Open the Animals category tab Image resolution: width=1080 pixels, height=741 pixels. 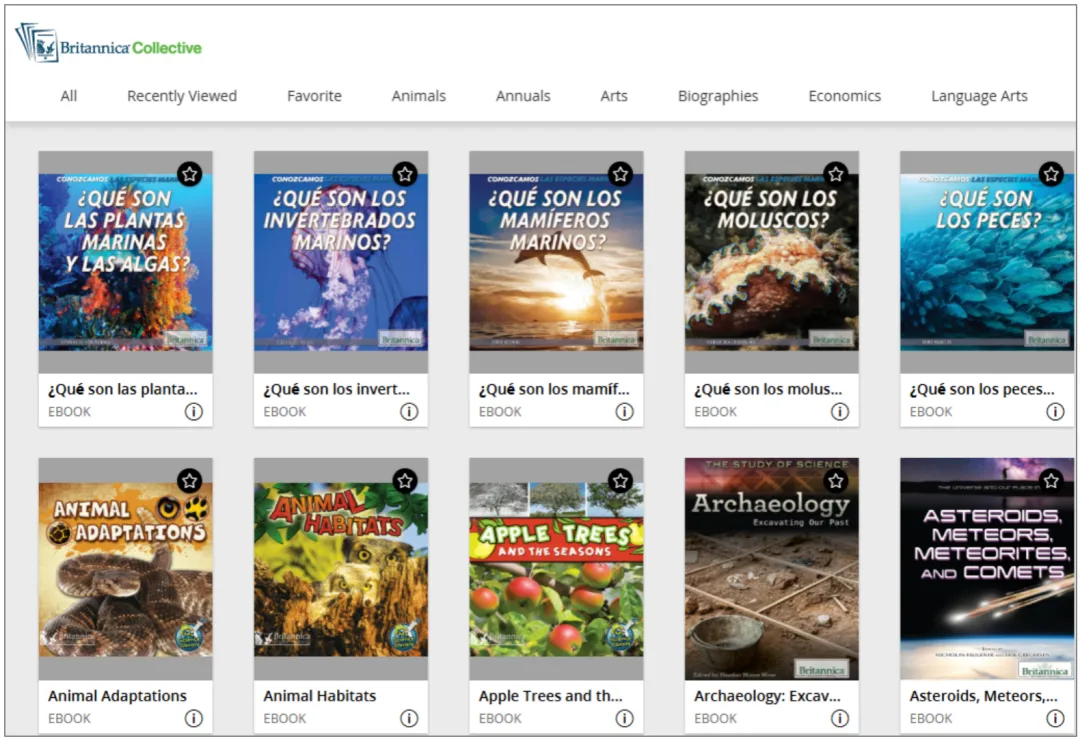[419, 96]
